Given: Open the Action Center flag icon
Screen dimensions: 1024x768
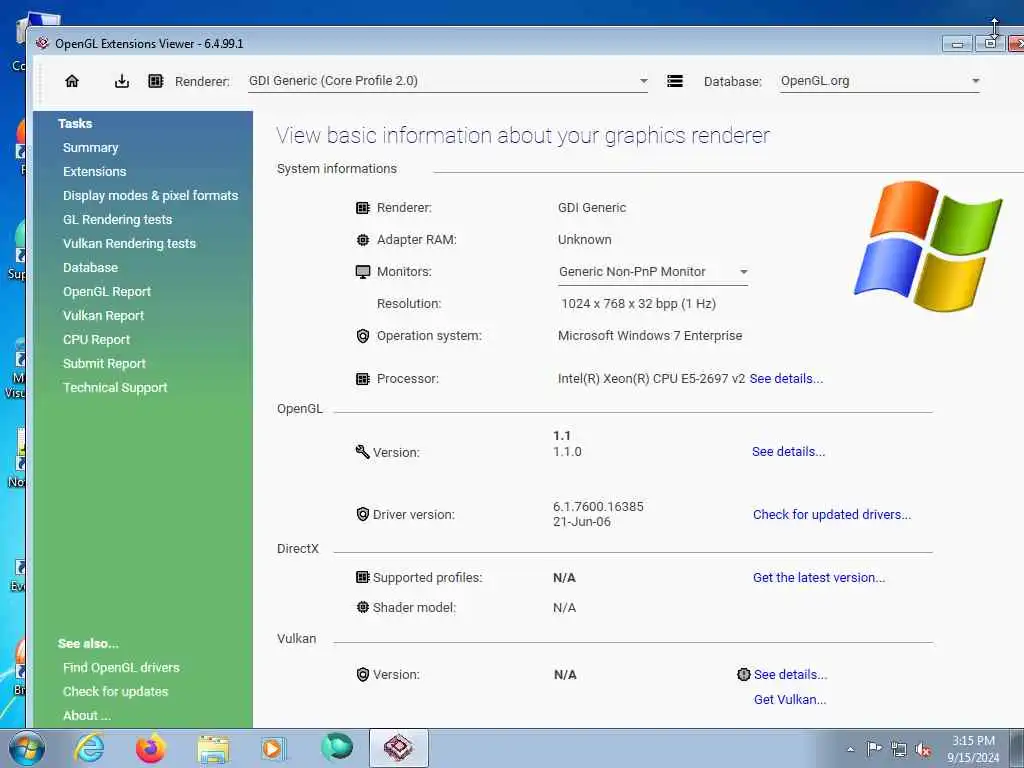Looking at the screenshot, I should (x=874, y=749).
